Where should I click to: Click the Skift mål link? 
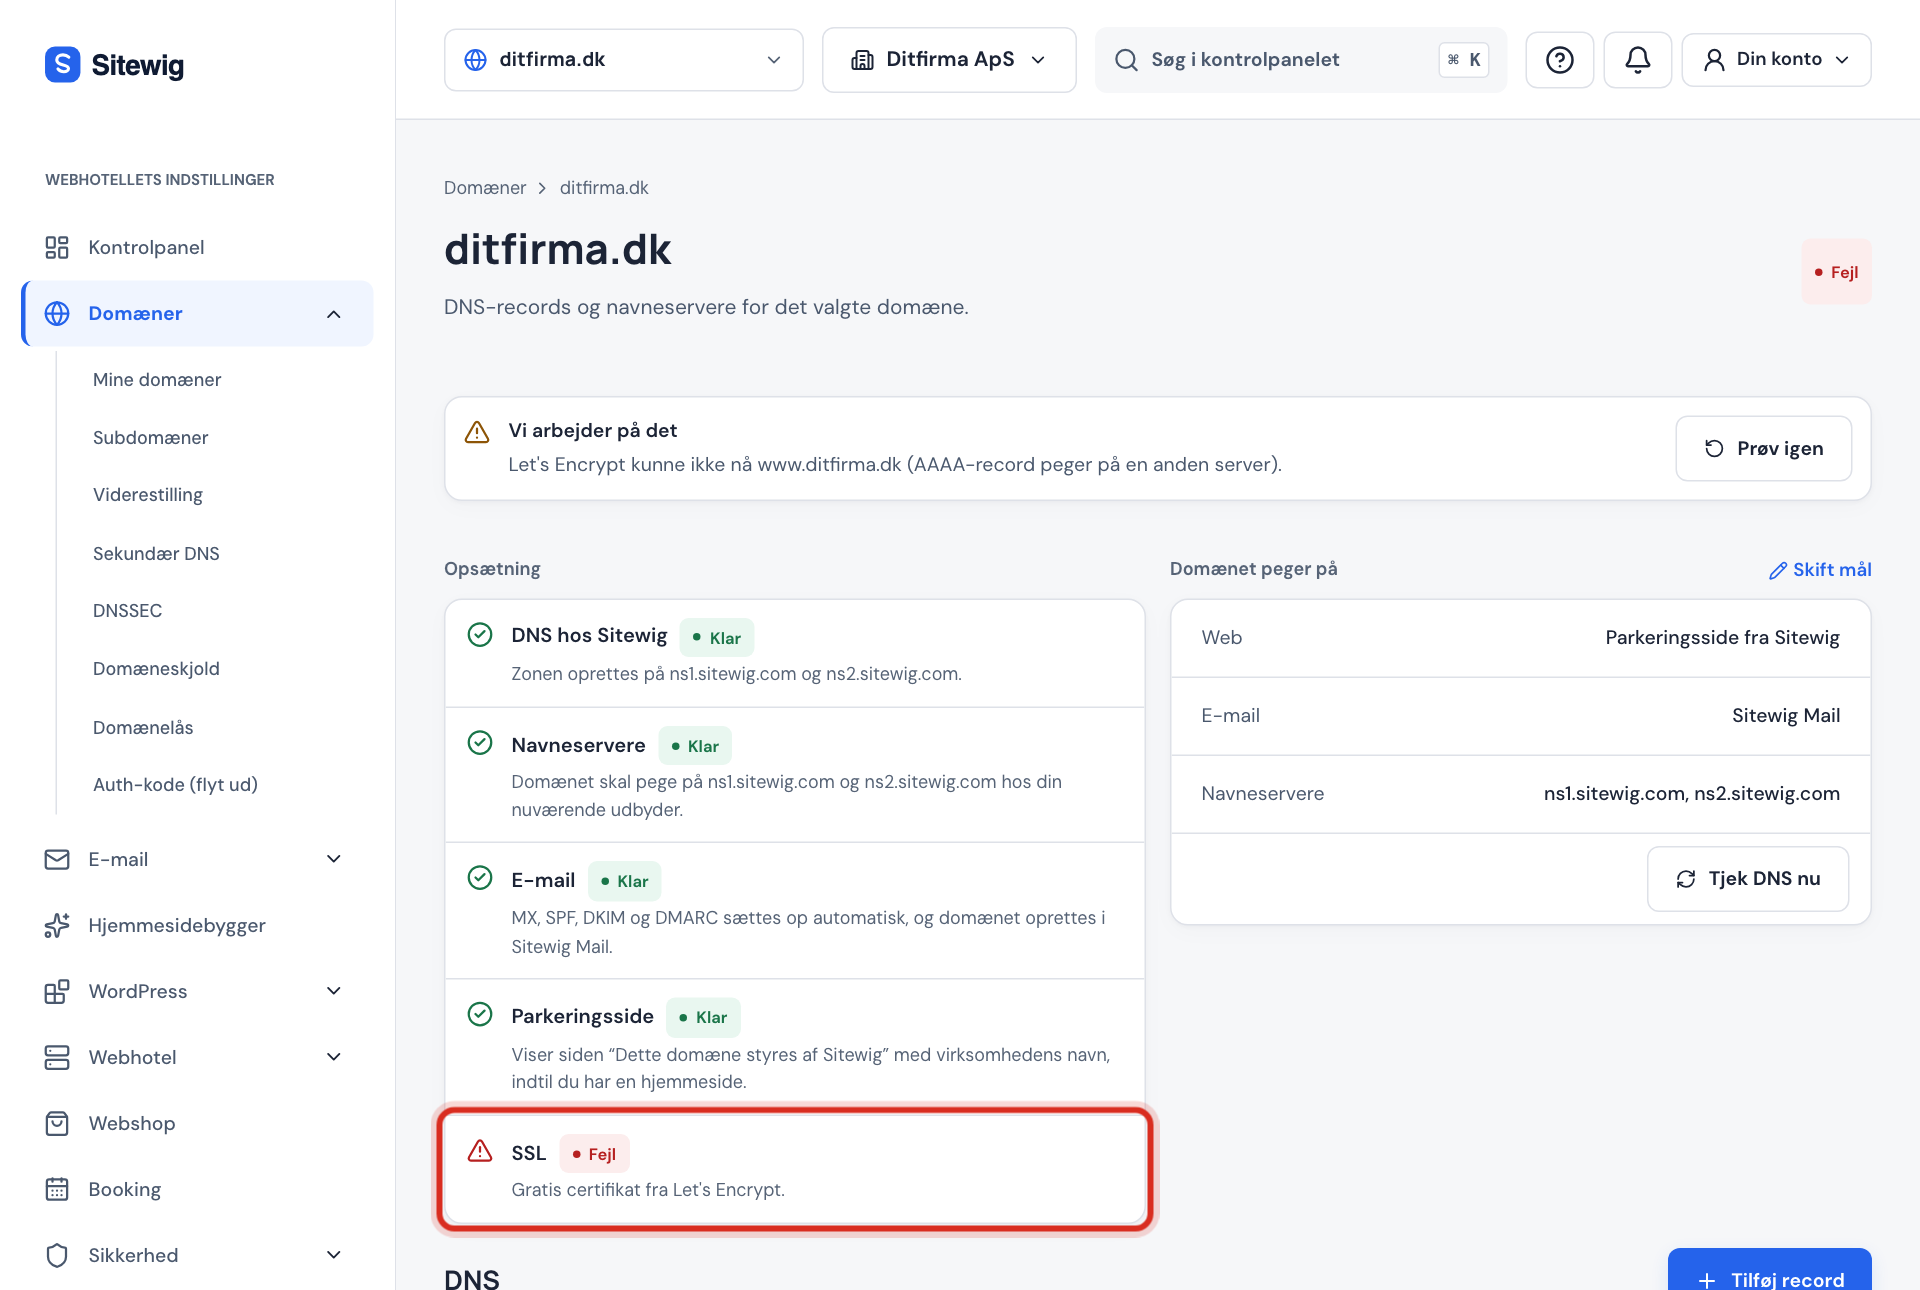pos(1820,570)
